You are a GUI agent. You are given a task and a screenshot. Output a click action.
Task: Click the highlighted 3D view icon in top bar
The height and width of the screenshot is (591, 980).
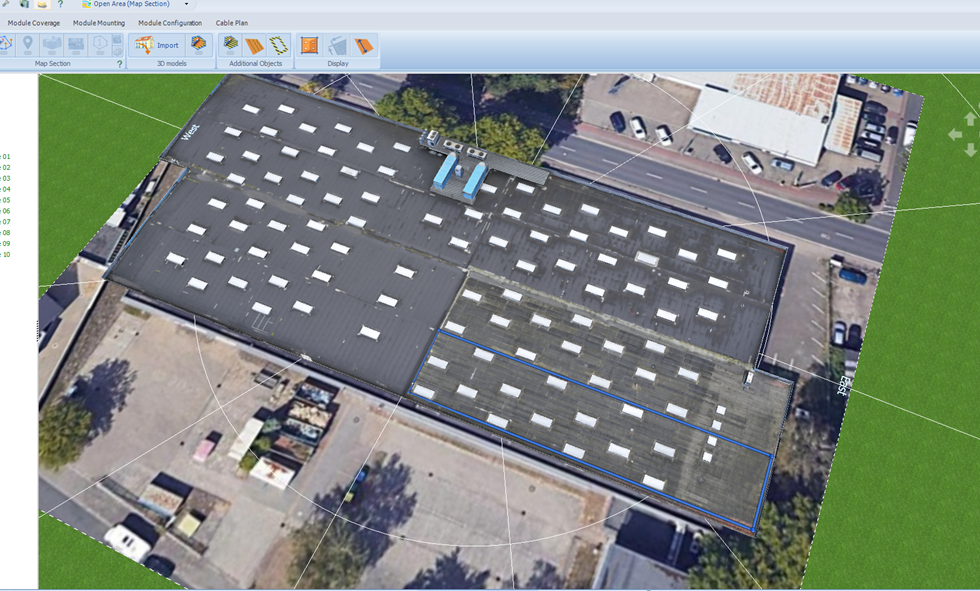[x=41, y=4]
